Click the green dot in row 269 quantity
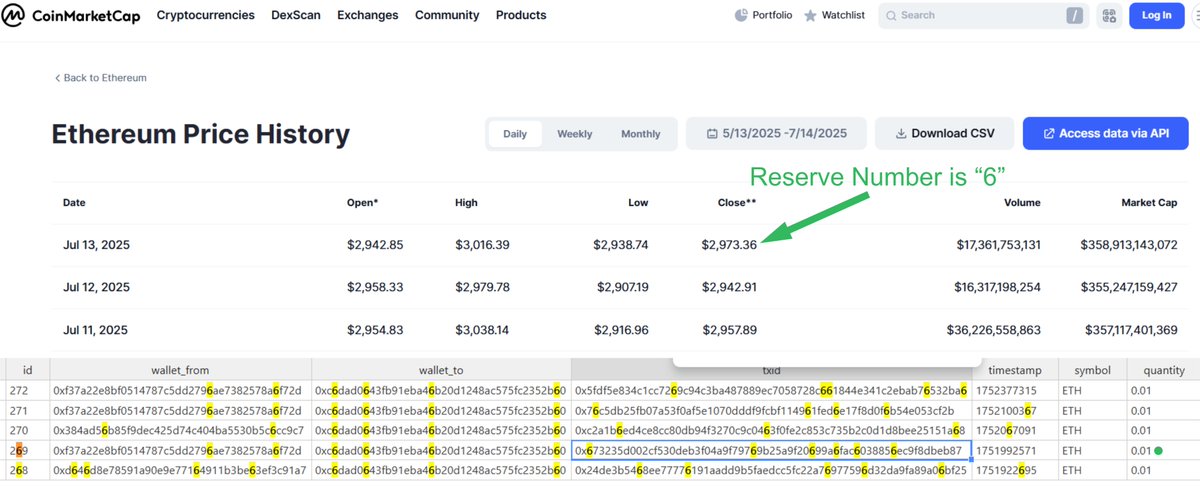The image size is (1200, 487). [x=1158, y=451]
